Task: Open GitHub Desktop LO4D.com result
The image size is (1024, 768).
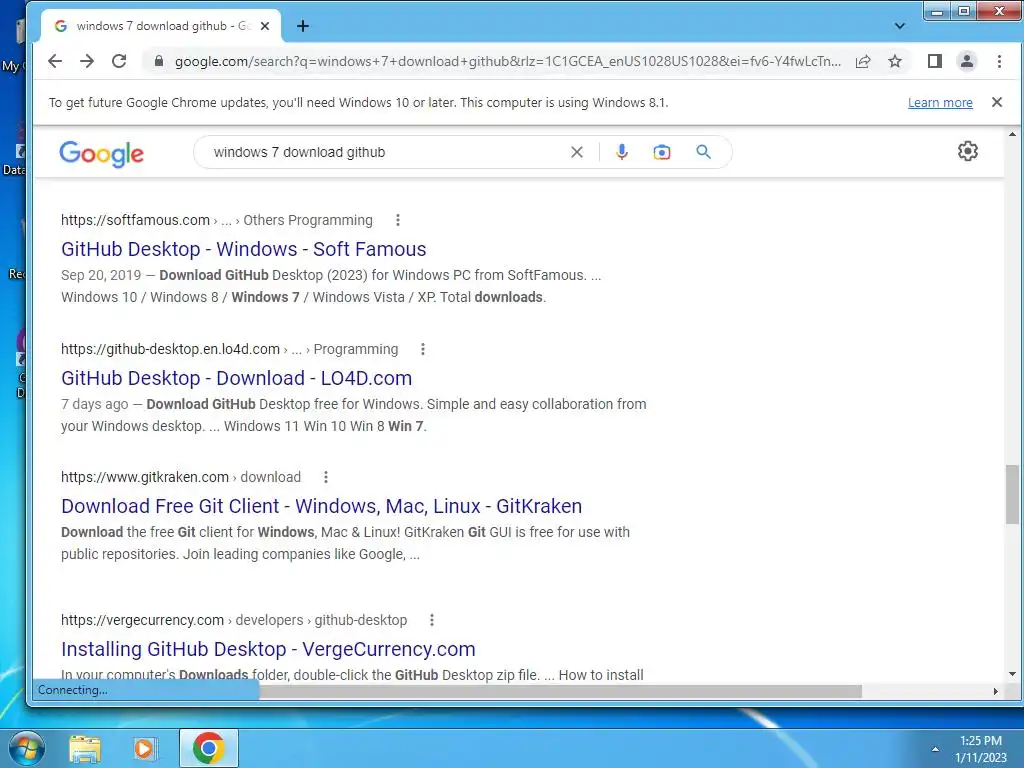Action: [236, 378]
